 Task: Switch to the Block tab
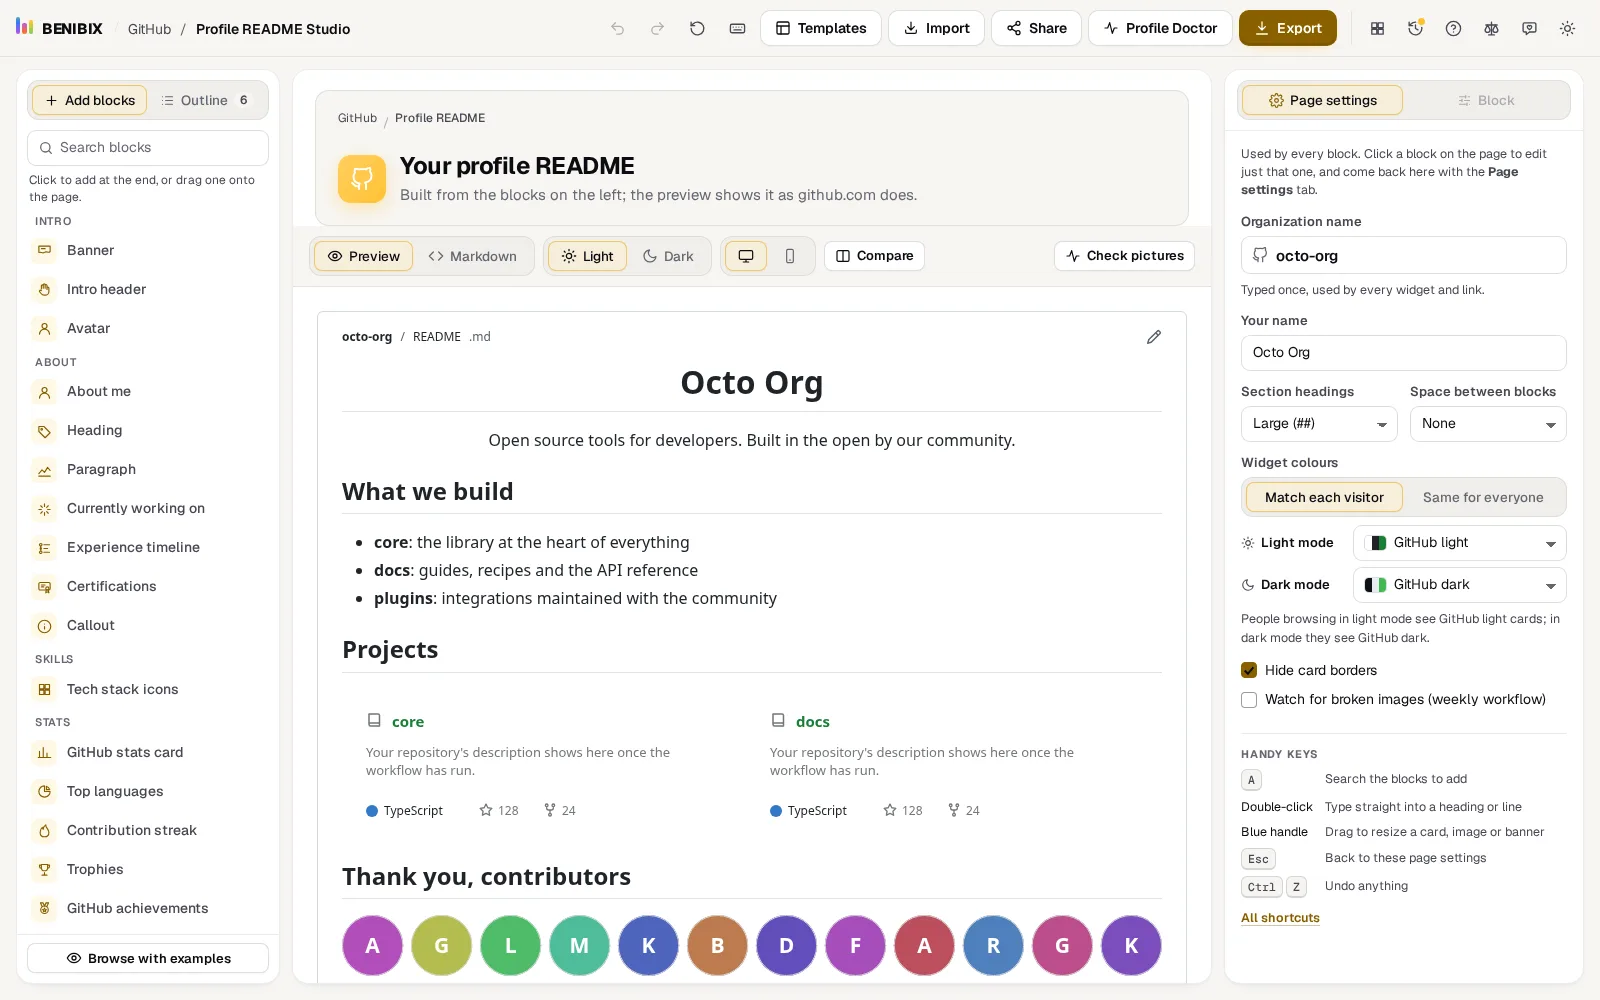1486,100
